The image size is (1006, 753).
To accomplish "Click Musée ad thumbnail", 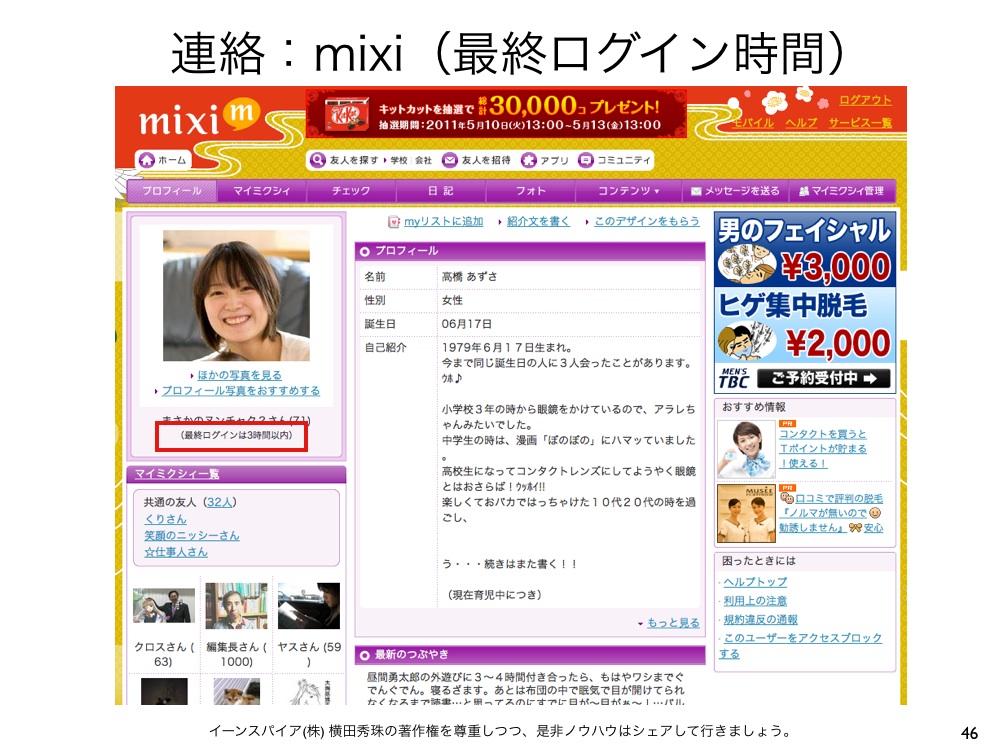I will tap(746, 514).
